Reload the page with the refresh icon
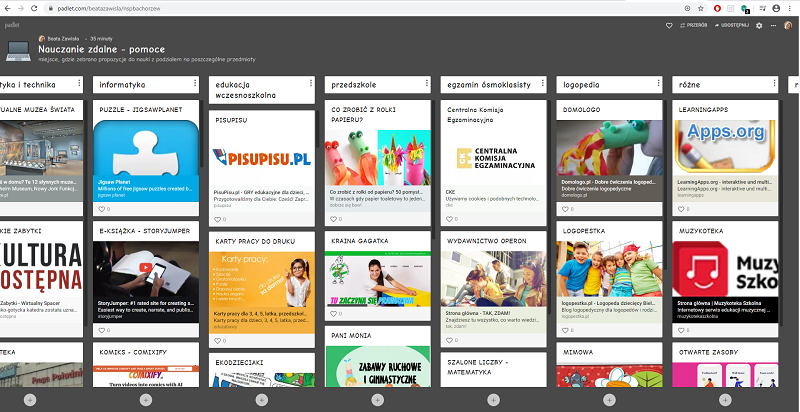This screenshot has height=412, width=800. [34, 8]
